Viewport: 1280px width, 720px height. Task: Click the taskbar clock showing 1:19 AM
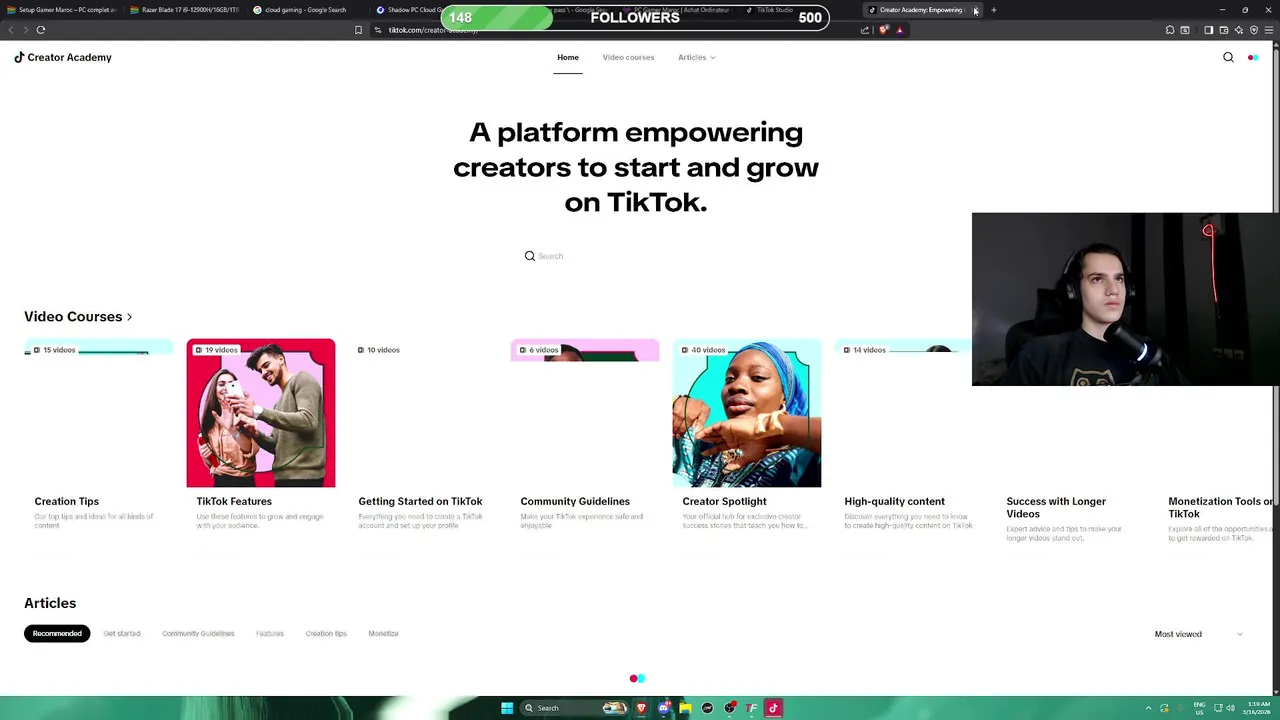(1256, 708)
